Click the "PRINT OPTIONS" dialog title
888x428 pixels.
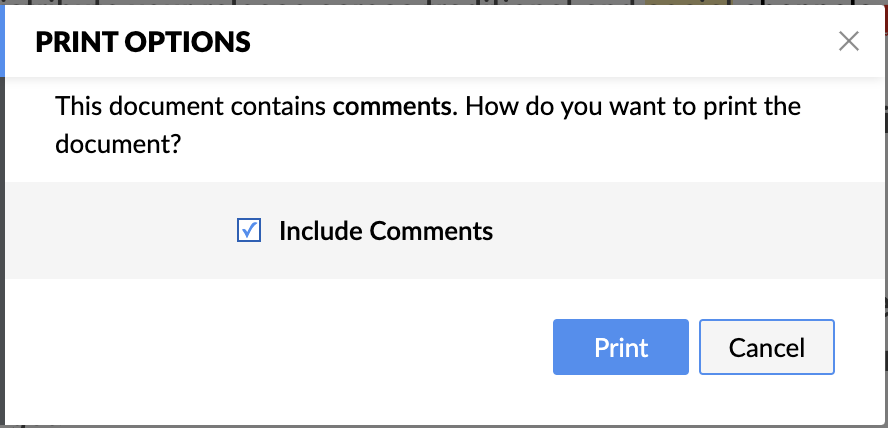pyautogui.click(x=143, y=42)
